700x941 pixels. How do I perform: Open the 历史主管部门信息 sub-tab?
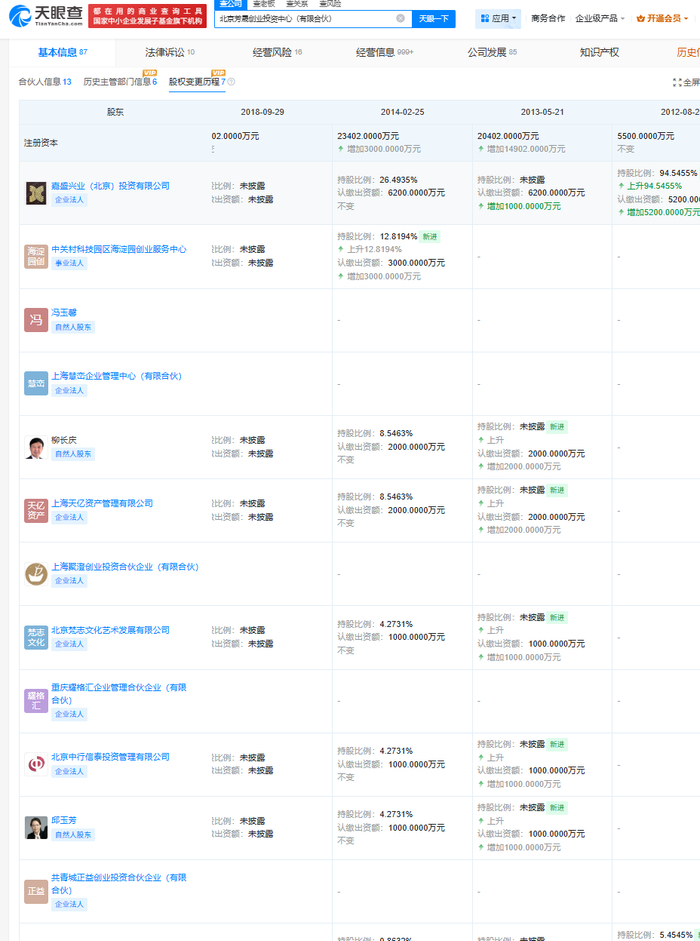pyautogui.click(x=120, y=82)
